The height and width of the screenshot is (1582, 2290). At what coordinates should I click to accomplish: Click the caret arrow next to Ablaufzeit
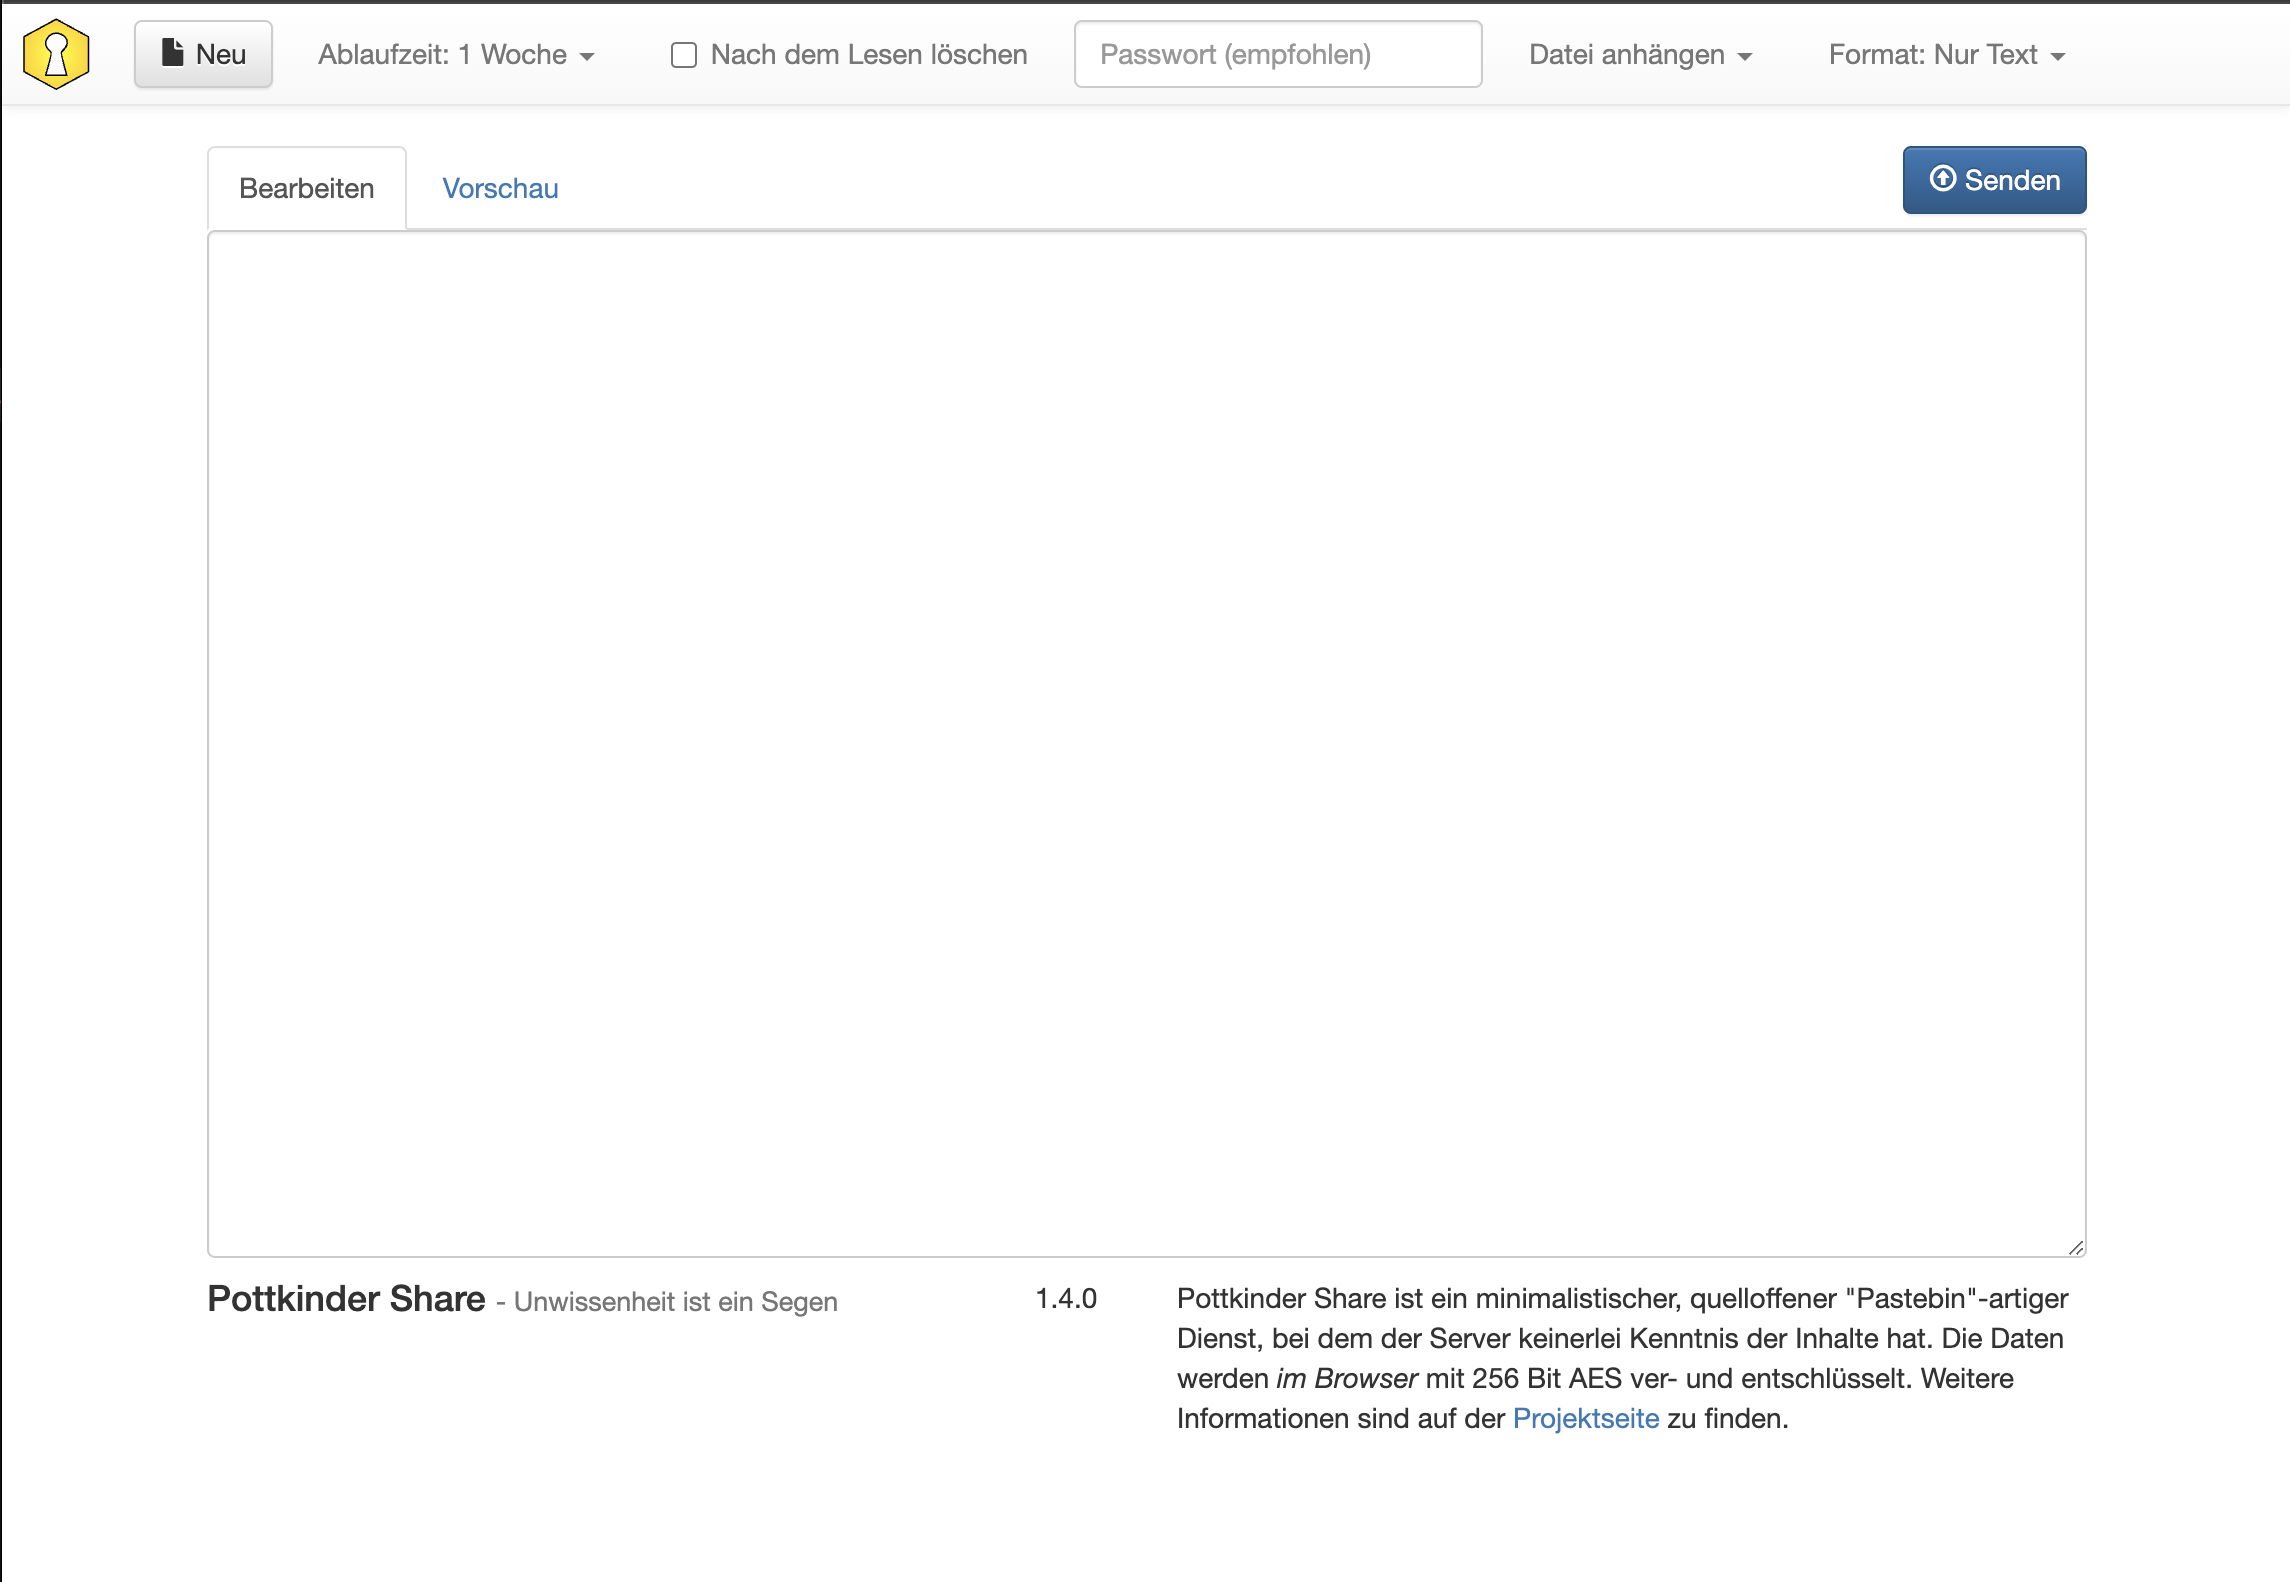587,57
